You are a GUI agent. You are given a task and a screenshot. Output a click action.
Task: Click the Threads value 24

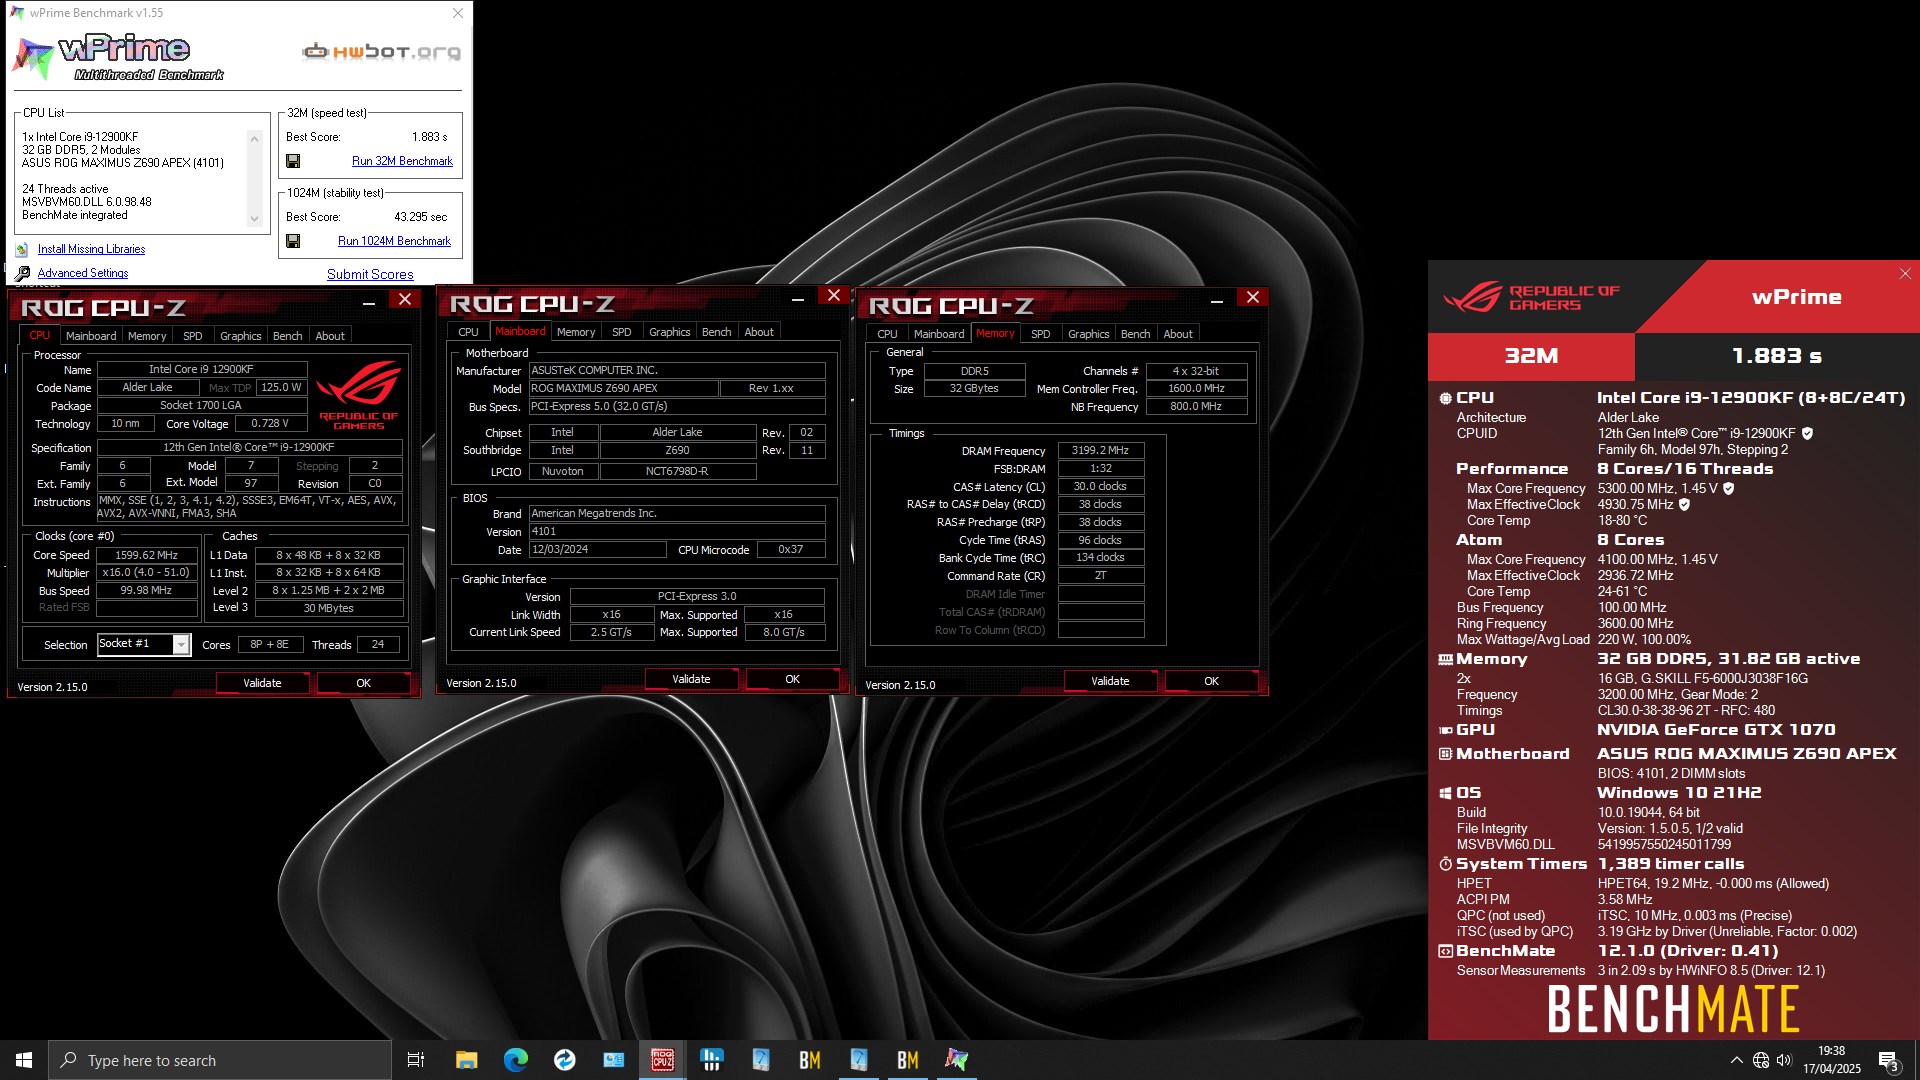click(x=378, y=645)
